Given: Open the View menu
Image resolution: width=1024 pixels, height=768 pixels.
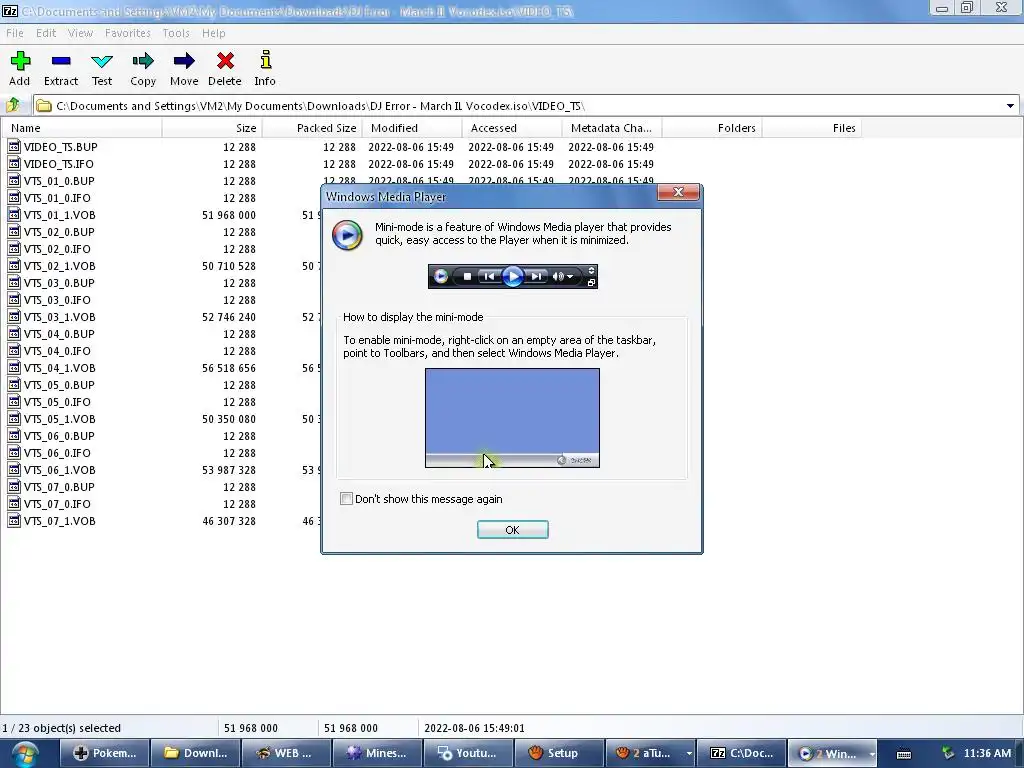Looking at the screenshot, I should 80,33.
